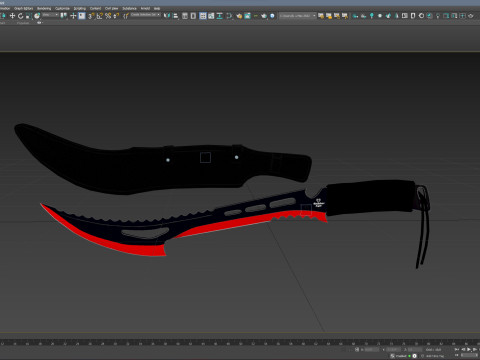Open the reference coordinate system dropdown

click(x=51, y=15)
